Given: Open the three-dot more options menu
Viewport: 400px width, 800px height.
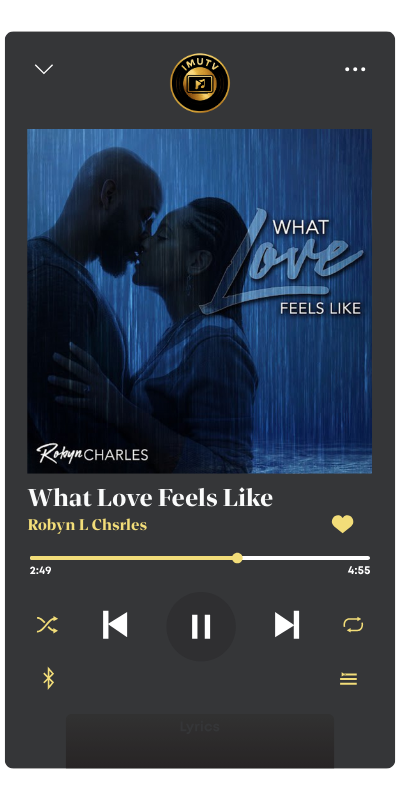Looking at the screenshot, I should (x=355, y=69).
